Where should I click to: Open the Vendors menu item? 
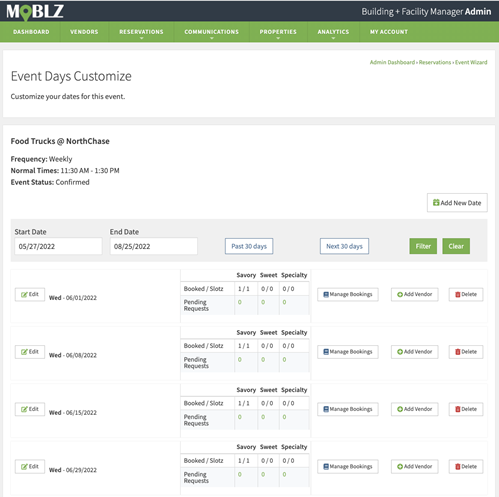pyautogui.click(x=84, y=32)
